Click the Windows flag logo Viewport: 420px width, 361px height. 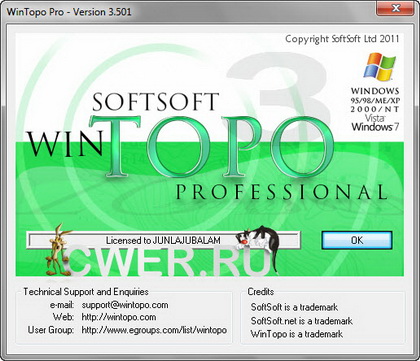point(379,67)
